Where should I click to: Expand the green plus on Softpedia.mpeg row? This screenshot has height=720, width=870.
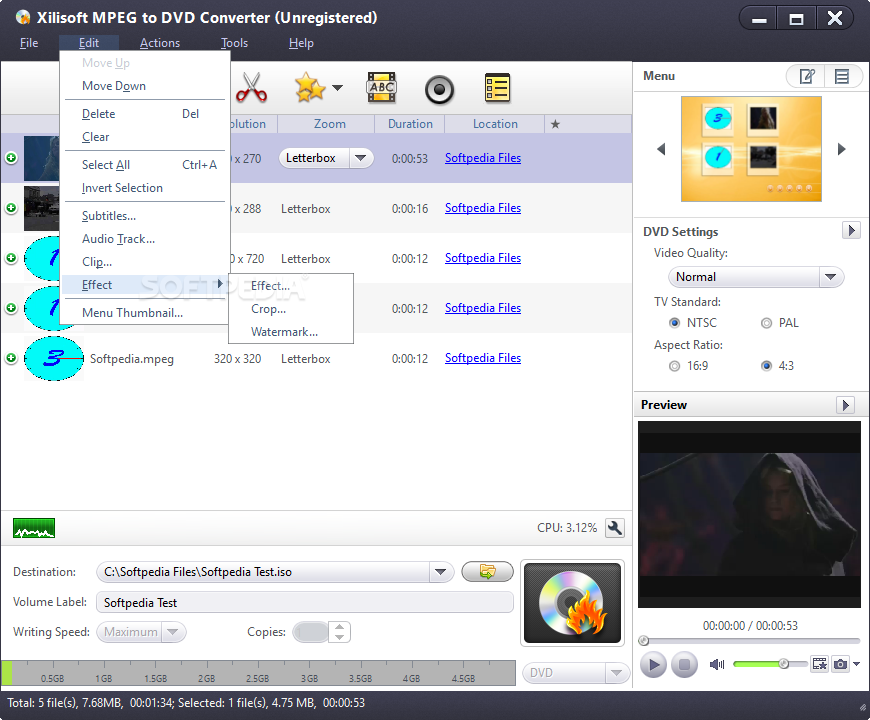pyautogui.click(x=11, y=358)
